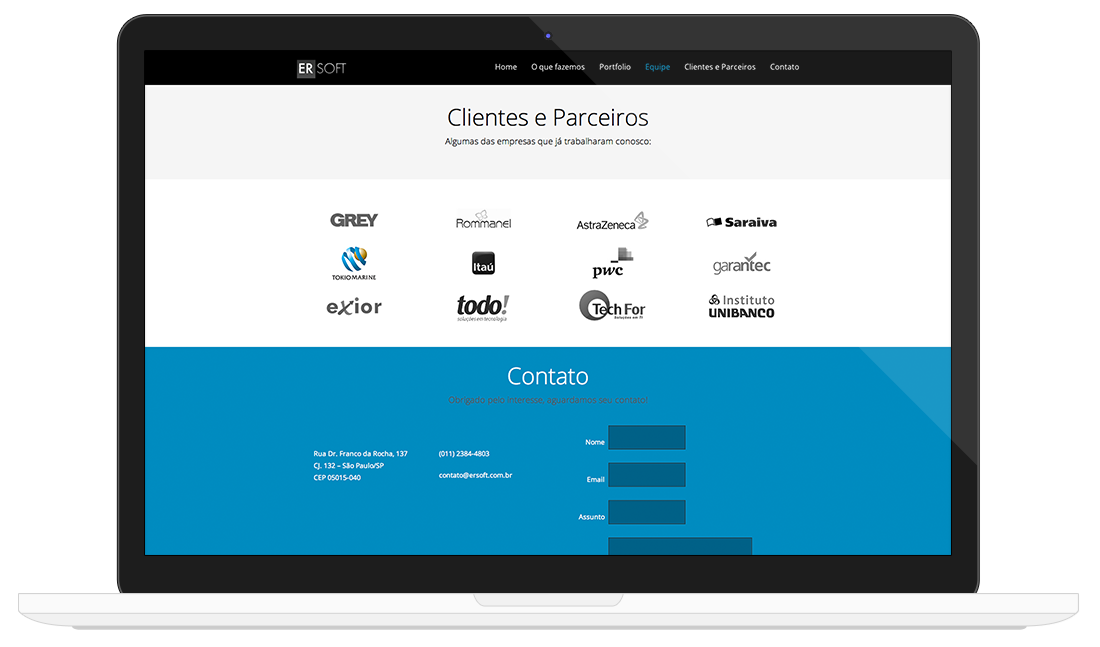Focus the Nome input field

tap(647, 437)
